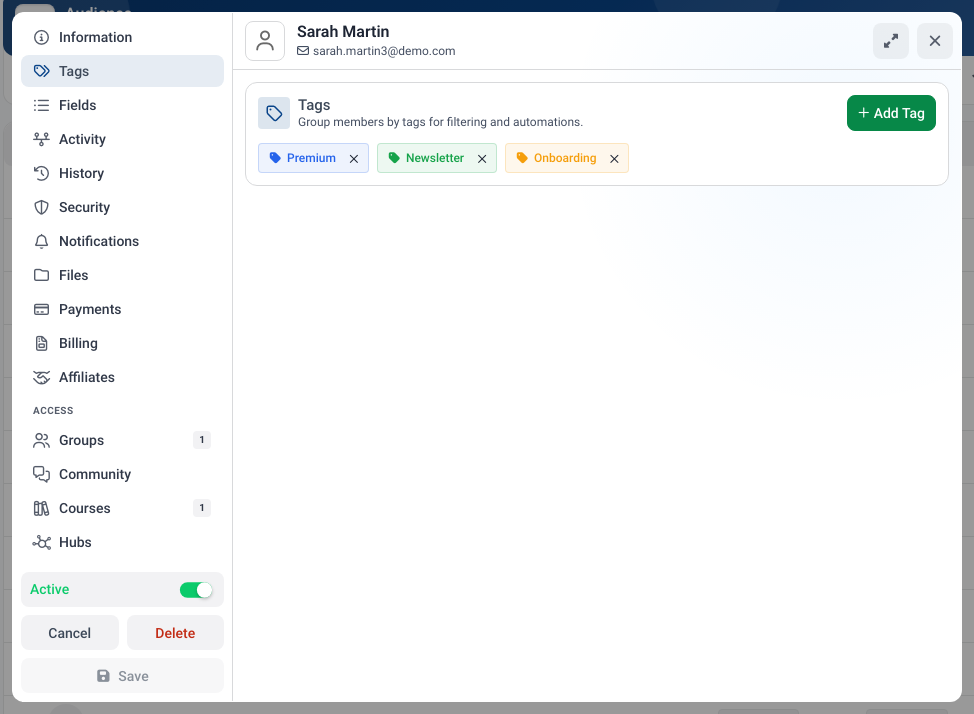Click the Affiliates handshake icon

point(41,377)
